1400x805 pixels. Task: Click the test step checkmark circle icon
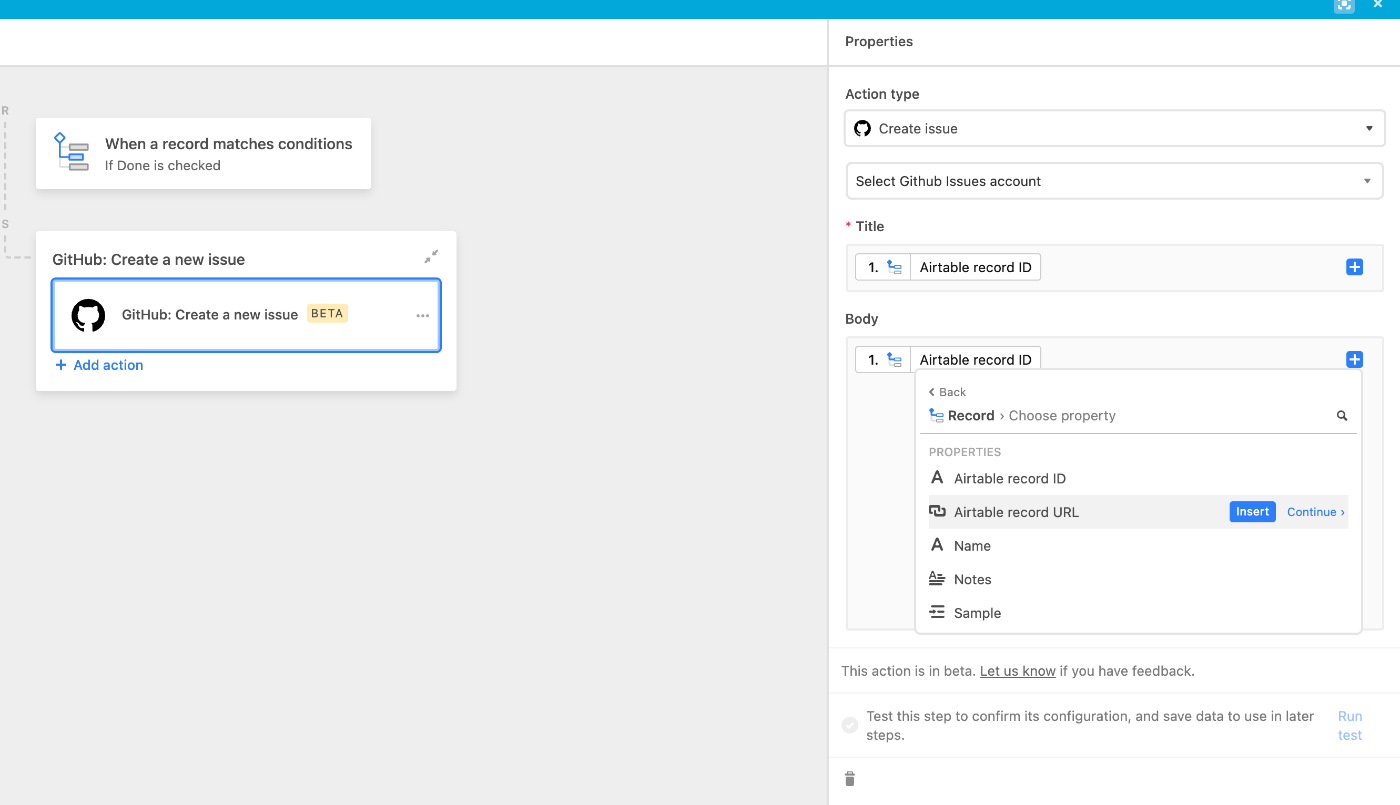[x=850, y=725]
